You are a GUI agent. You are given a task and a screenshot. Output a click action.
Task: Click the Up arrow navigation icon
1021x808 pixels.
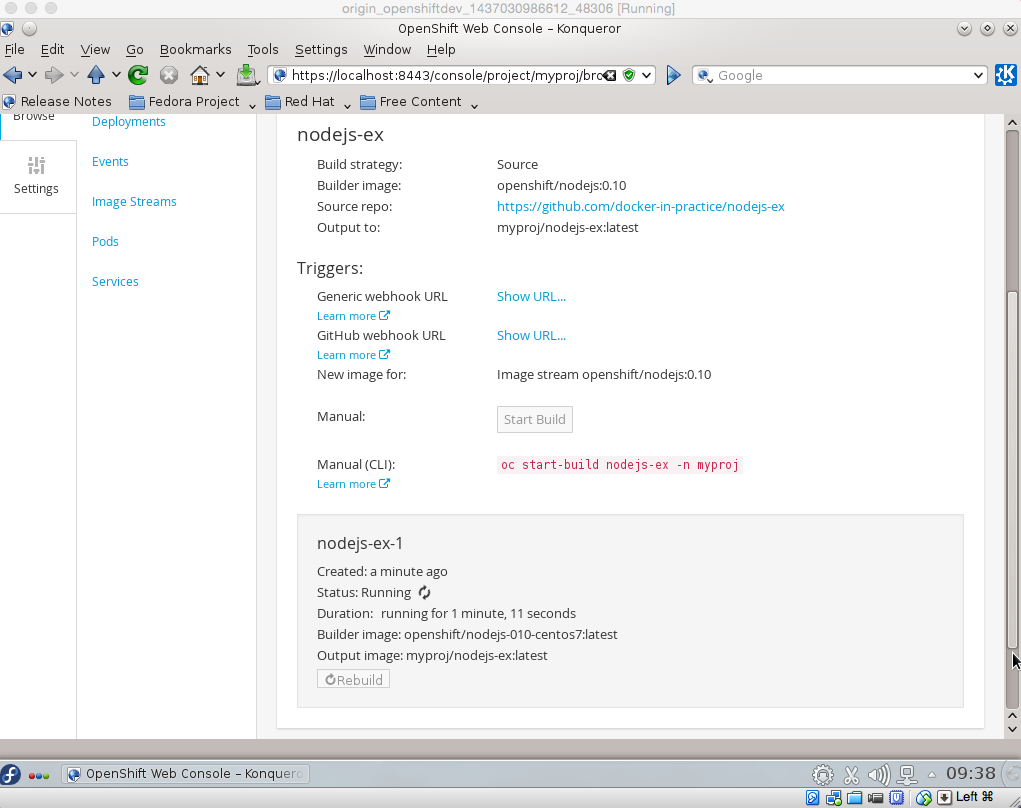[x=96, y=75]
